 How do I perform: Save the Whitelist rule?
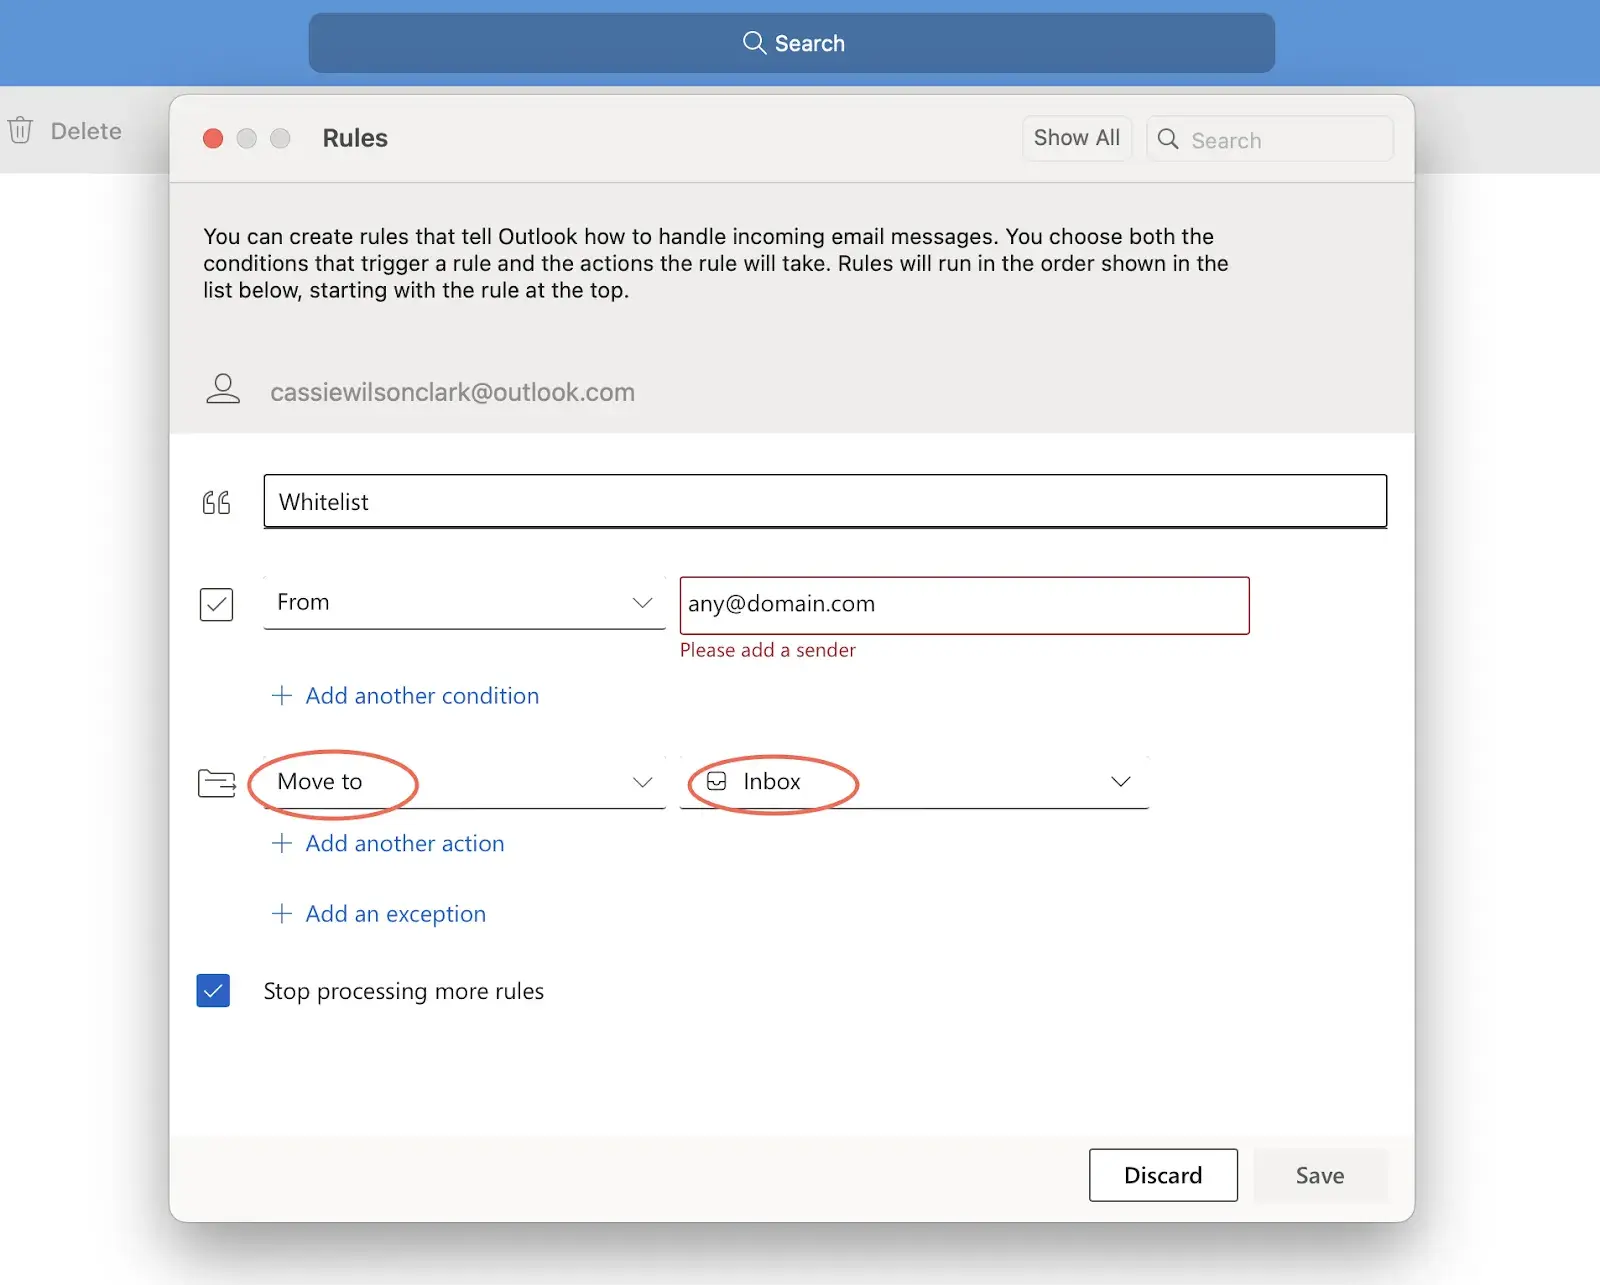(1319, 1175)
